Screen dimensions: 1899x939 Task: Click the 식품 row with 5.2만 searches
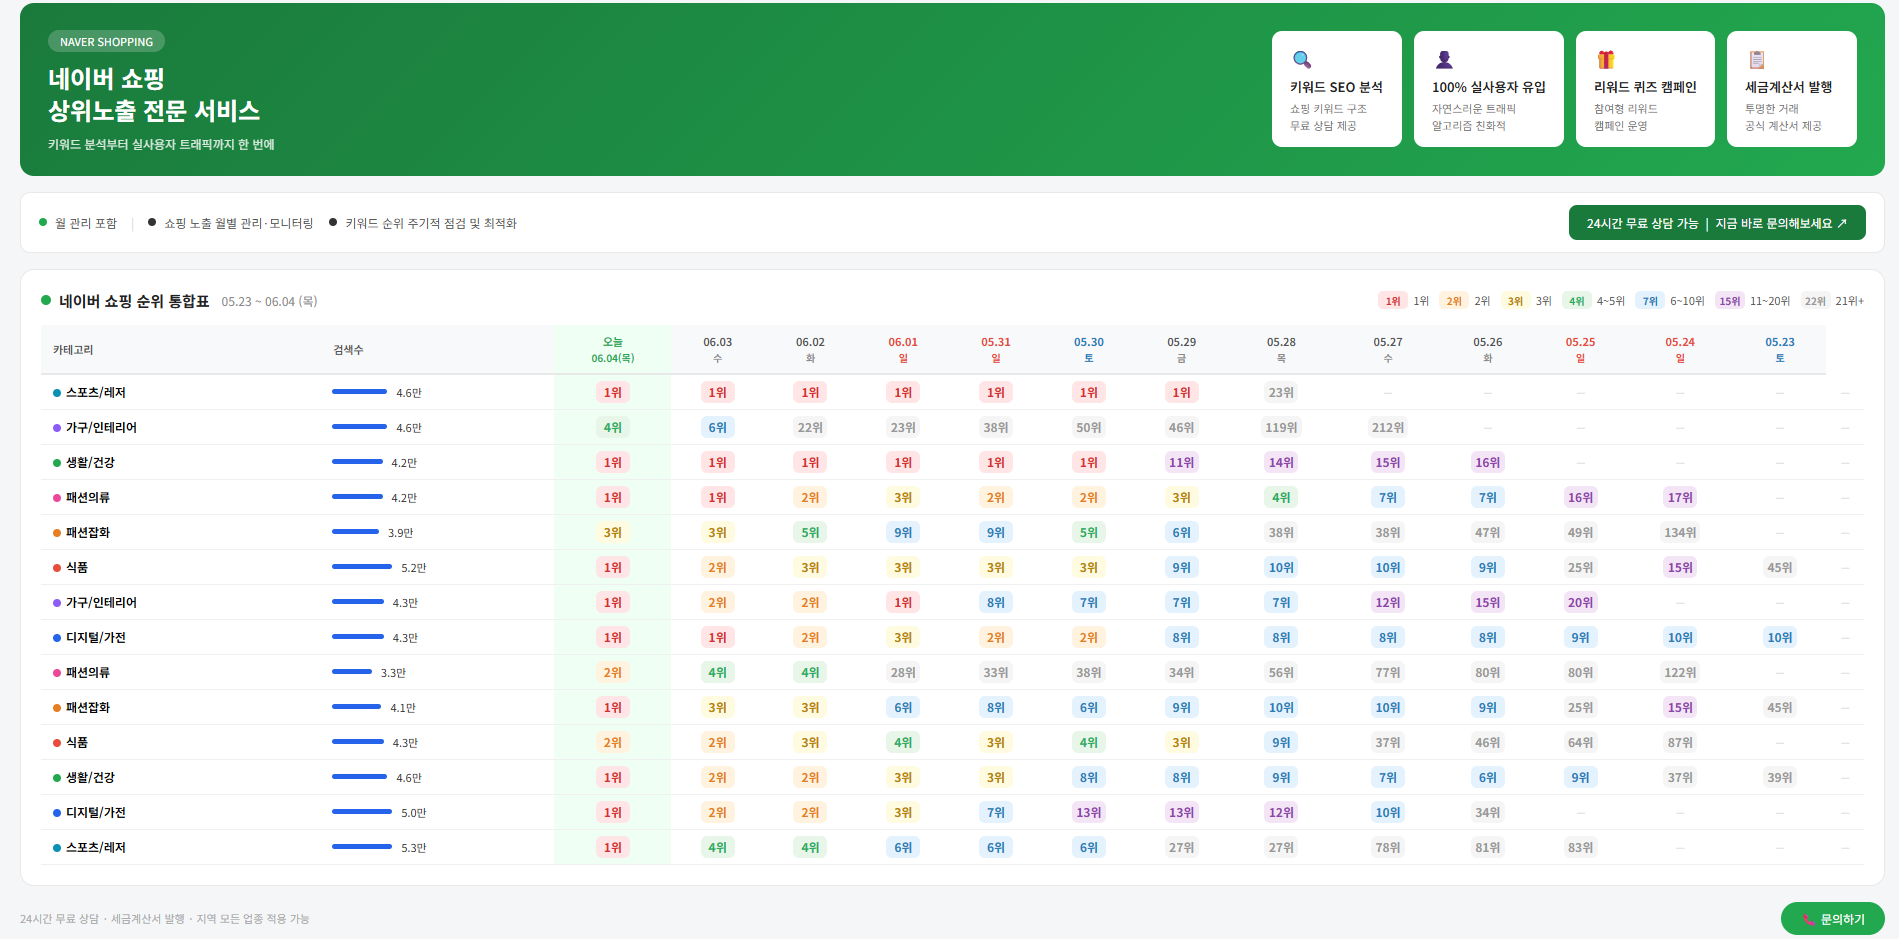click(952, 567)
